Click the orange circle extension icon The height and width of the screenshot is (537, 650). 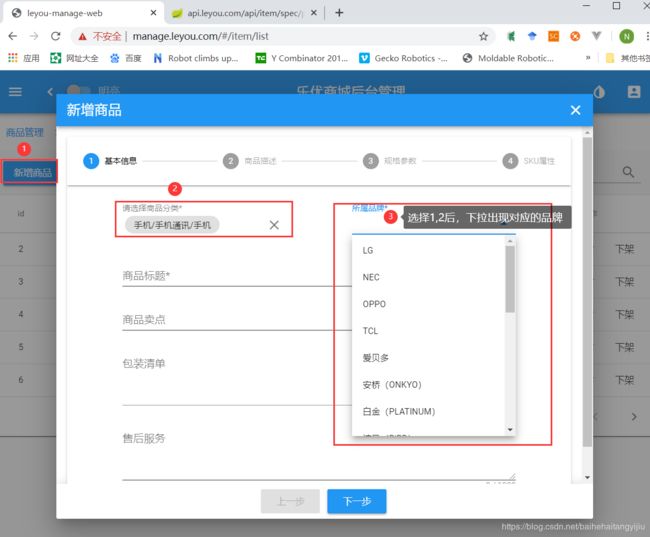pos(575,36)
